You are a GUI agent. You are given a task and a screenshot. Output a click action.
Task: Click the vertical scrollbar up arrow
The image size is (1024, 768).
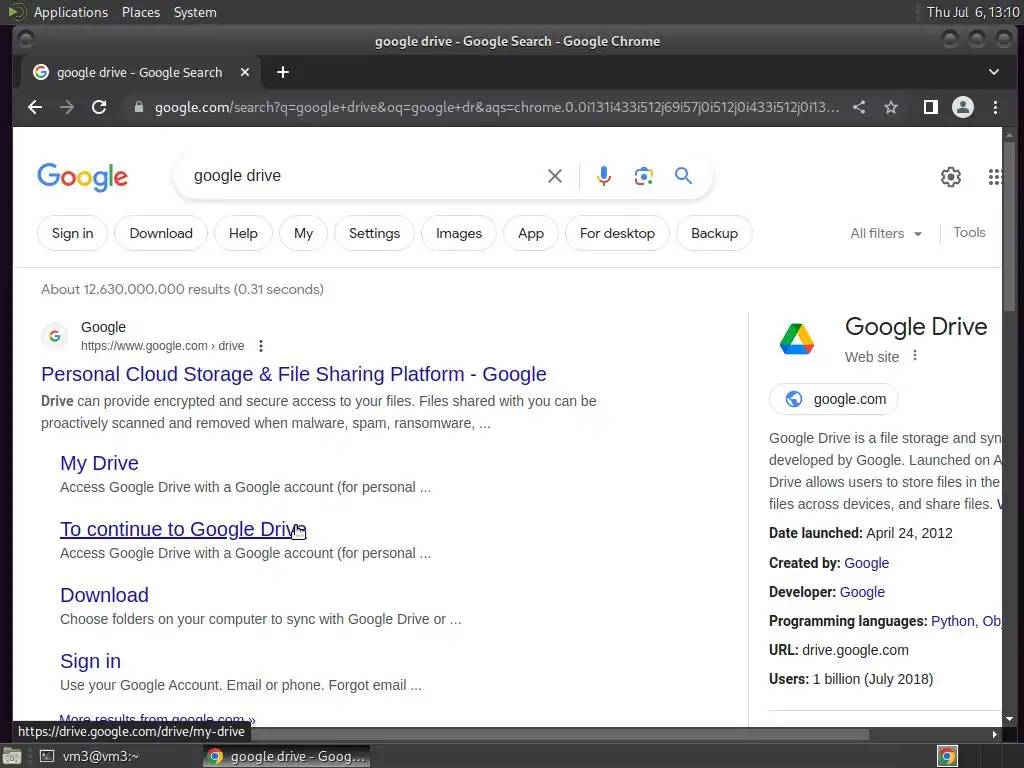(x=1010, y=135)
